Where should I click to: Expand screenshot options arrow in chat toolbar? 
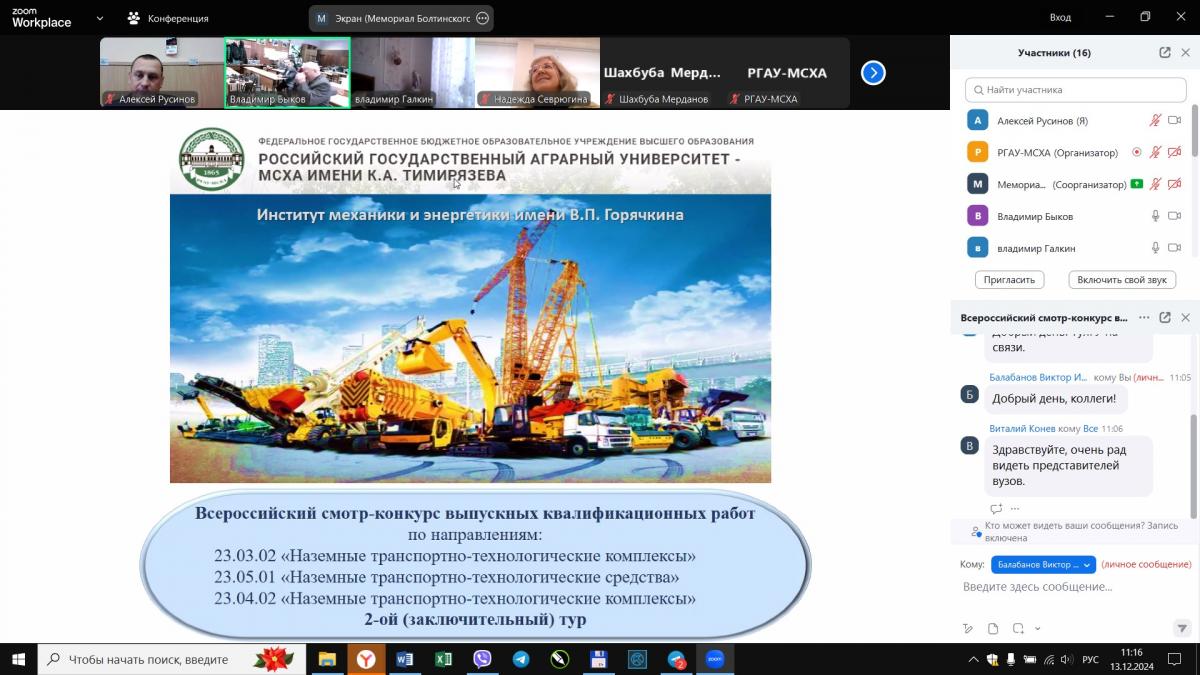coord(1038,629)
